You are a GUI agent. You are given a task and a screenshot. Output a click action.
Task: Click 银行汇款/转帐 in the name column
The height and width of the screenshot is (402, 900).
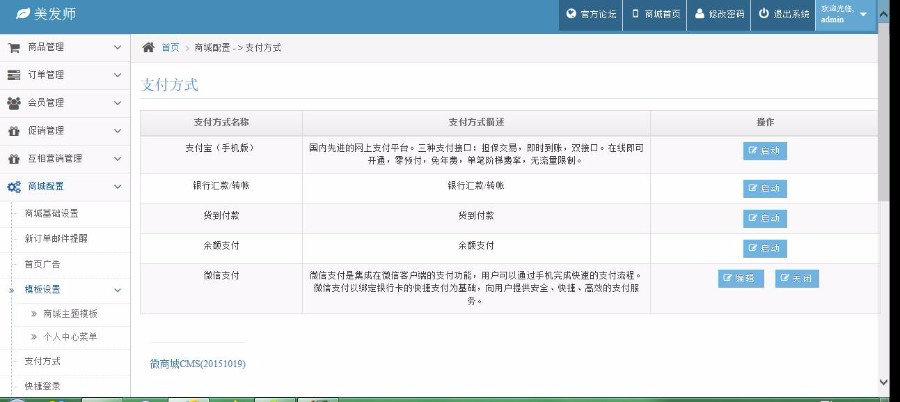click(x=221, y=185)
